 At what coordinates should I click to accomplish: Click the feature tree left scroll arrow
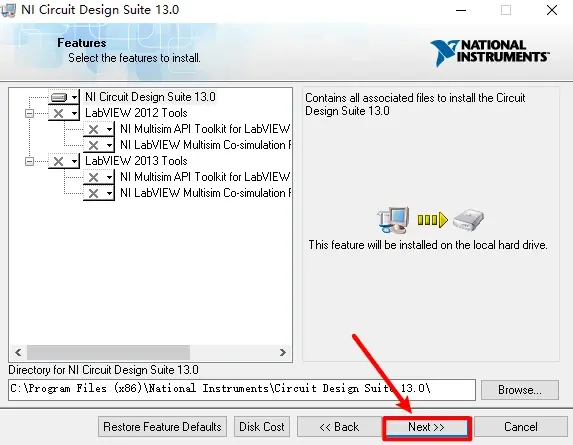pyautogui.click(x=18, y=352)
